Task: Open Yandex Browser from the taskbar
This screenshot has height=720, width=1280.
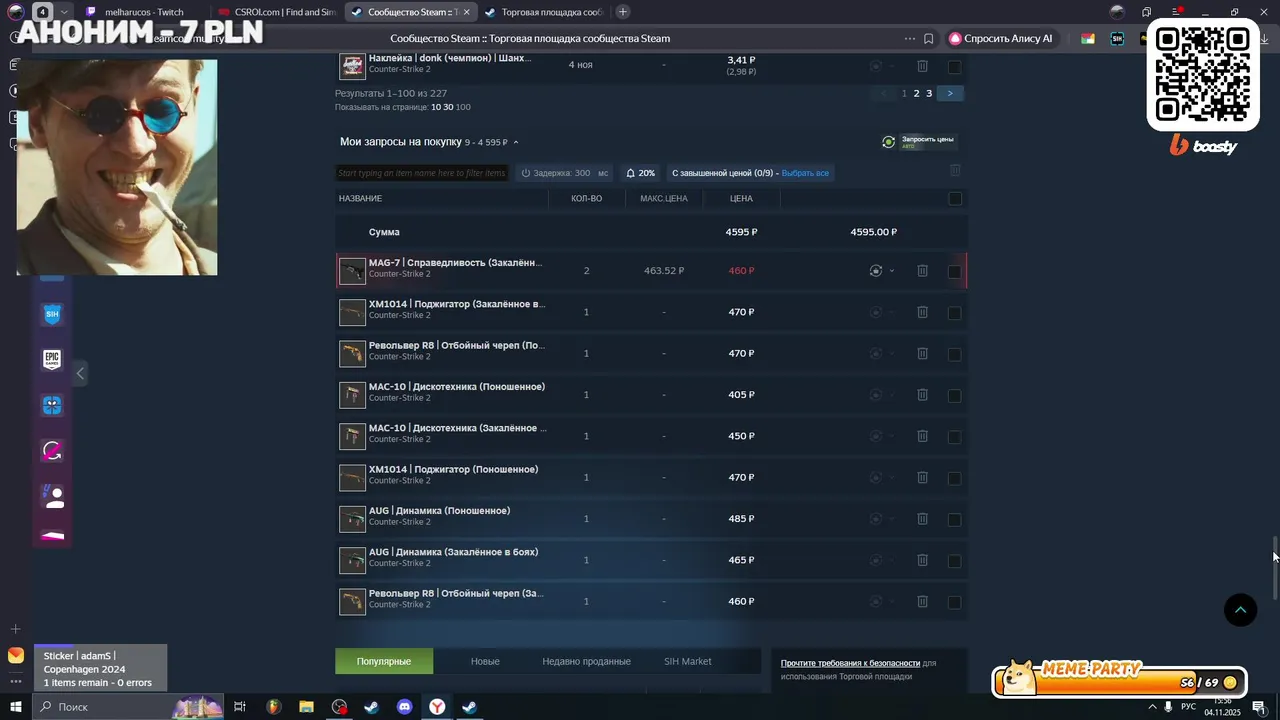Action: click(x=437, y=707)
